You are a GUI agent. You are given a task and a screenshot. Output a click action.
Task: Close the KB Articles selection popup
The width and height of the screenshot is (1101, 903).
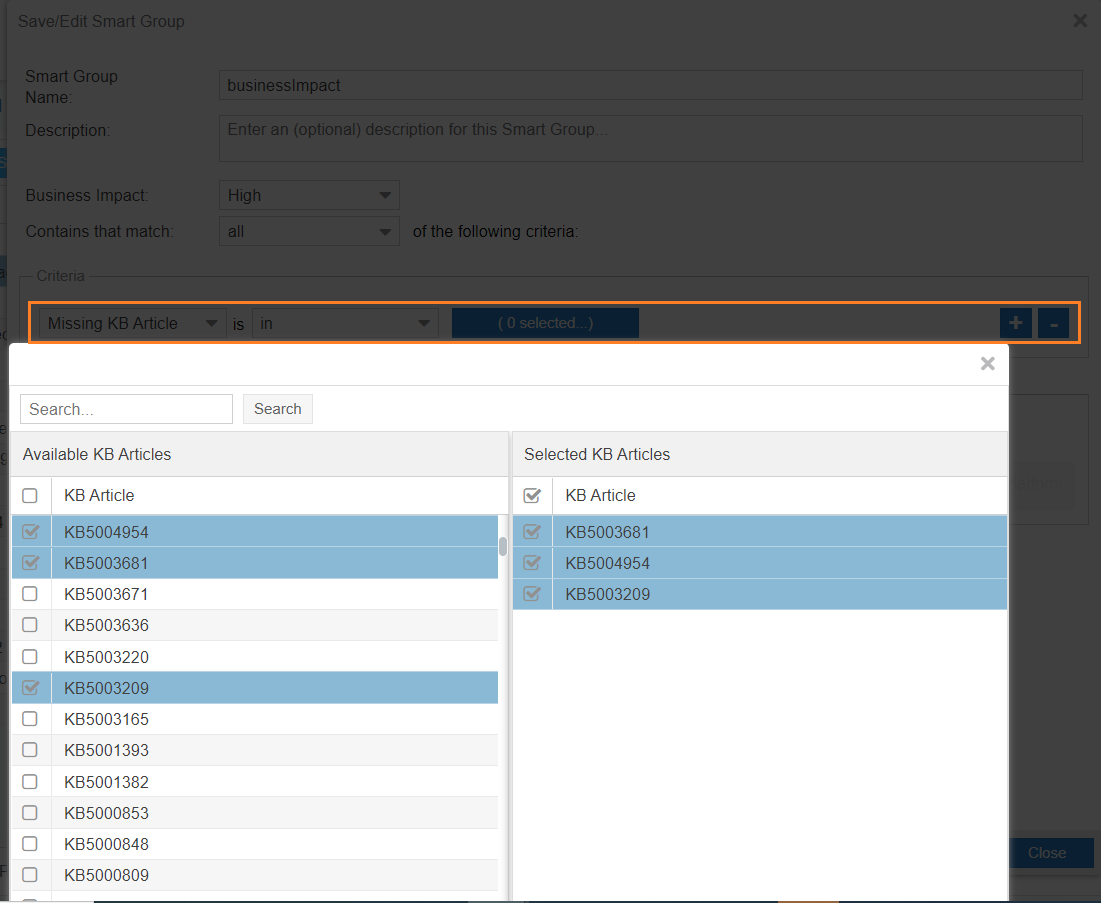987,364
